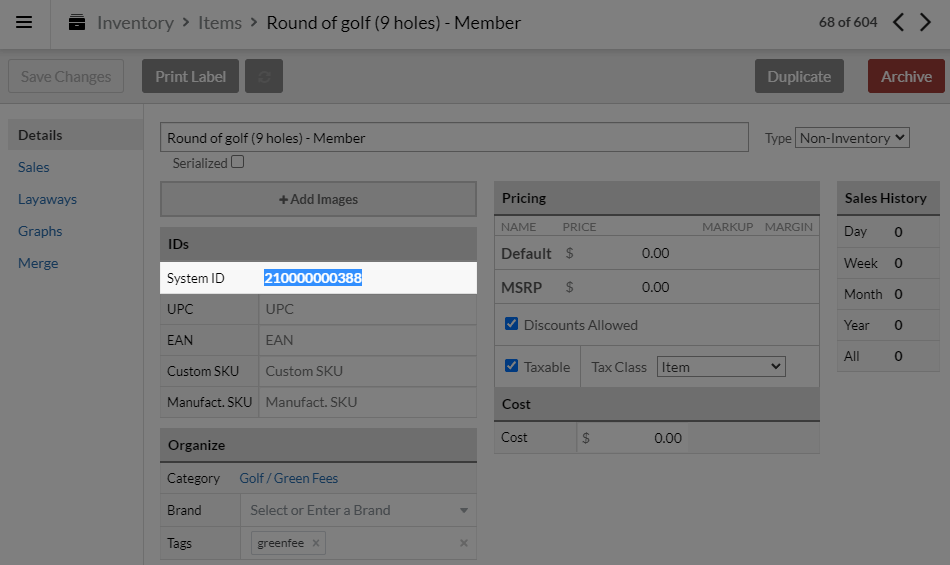Image resolution: width=950 pixels, height=565 pixels.
Task: Click the Duplicate button
Action: pyautogui.click(x=799, y=76)
